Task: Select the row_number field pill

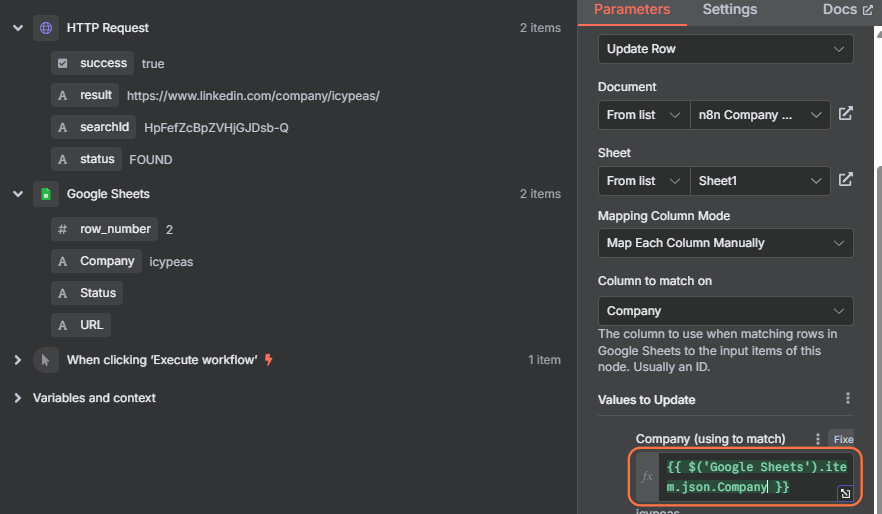Action: [x=105, y=229]
